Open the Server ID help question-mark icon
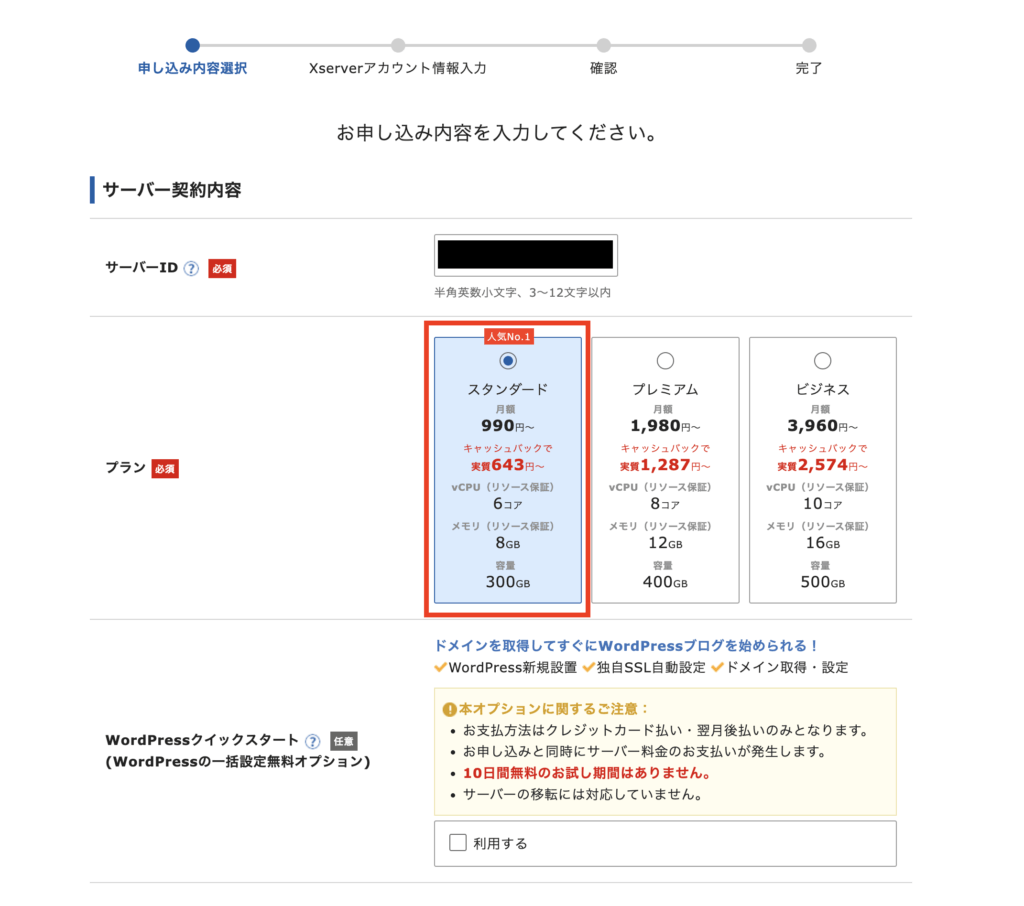 (x=191, y=268)
